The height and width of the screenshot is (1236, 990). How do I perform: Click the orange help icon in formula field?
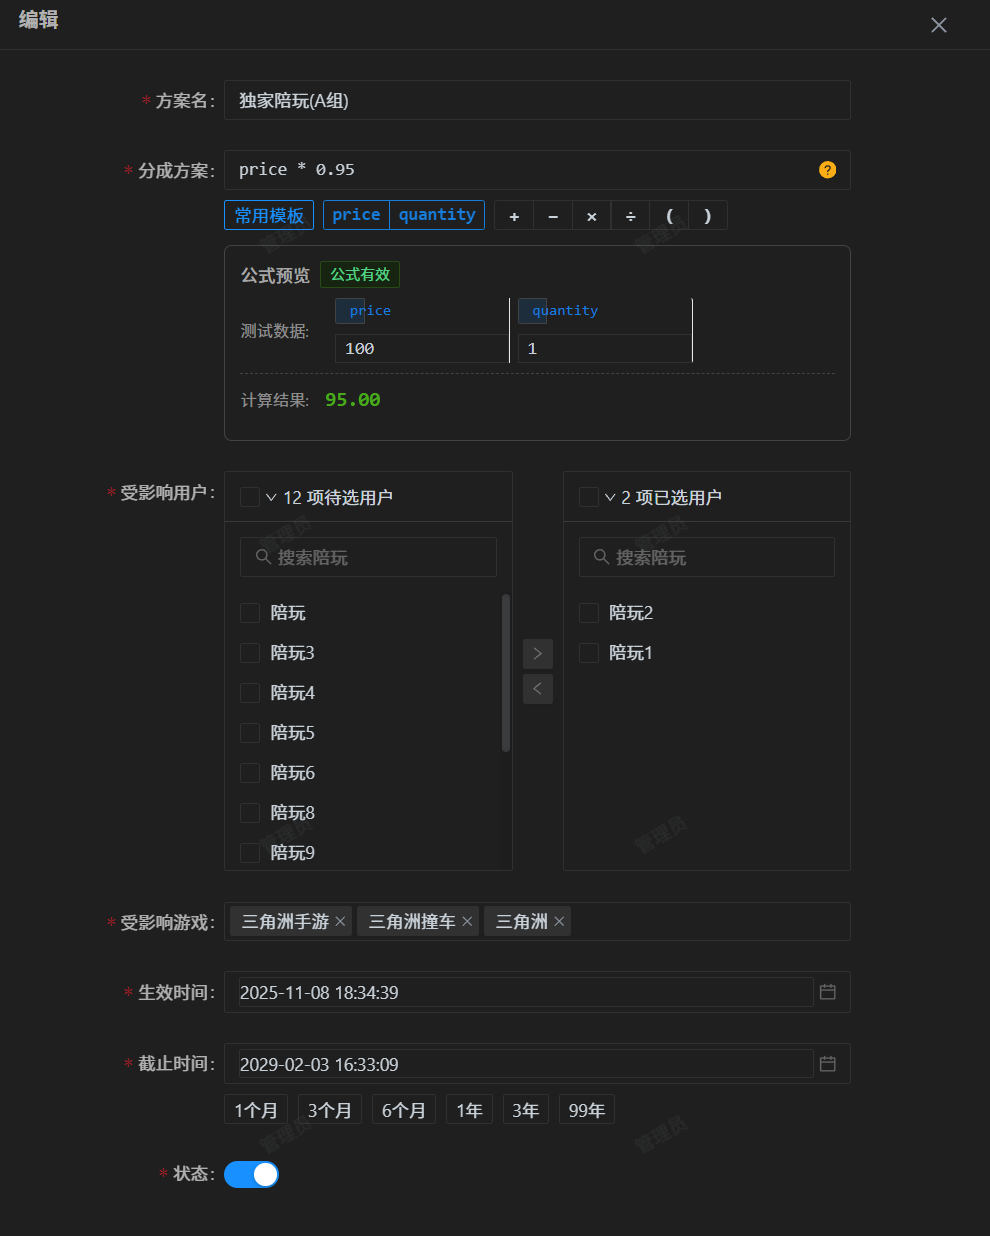(x=827, y=170)
